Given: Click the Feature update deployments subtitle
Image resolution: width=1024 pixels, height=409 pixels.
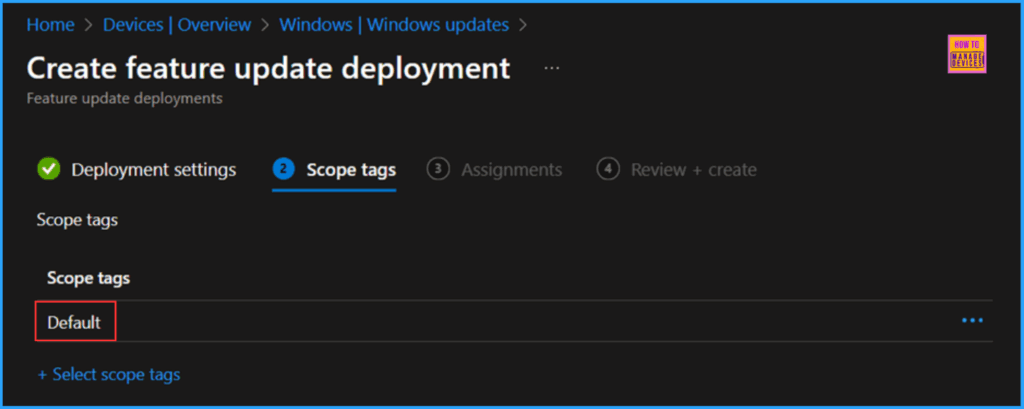Looking at the screenshot, I should click(124, 99).
